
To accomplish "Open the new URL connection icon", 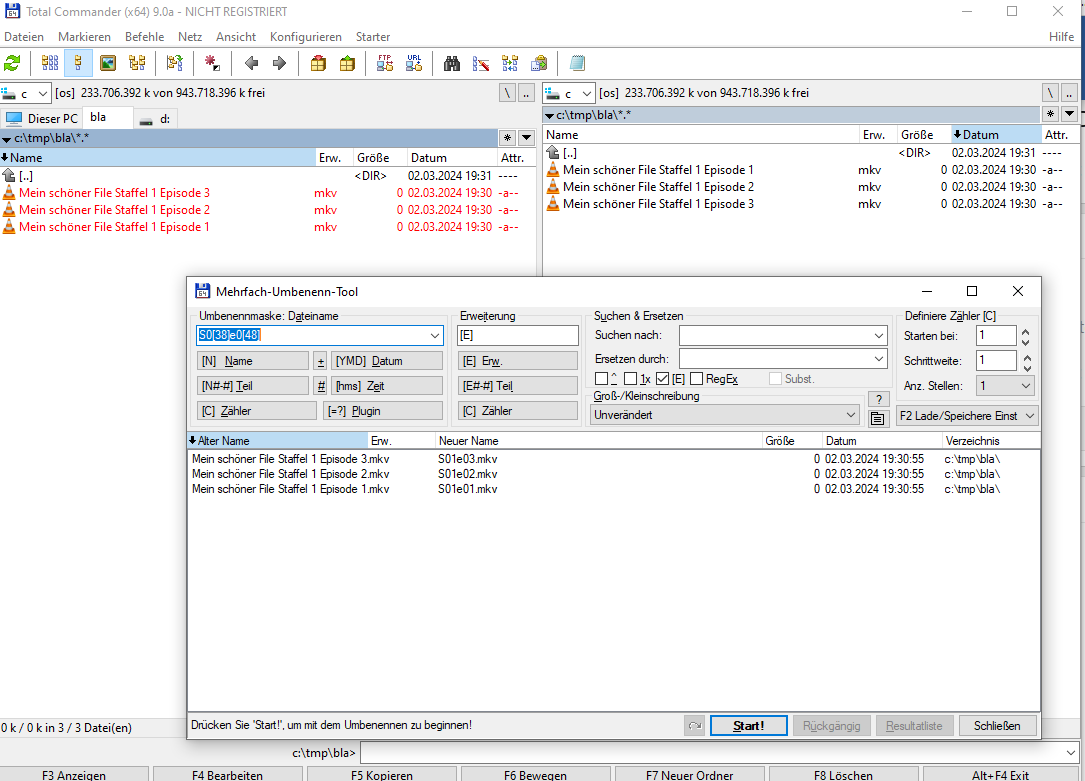I will (414, 64).
